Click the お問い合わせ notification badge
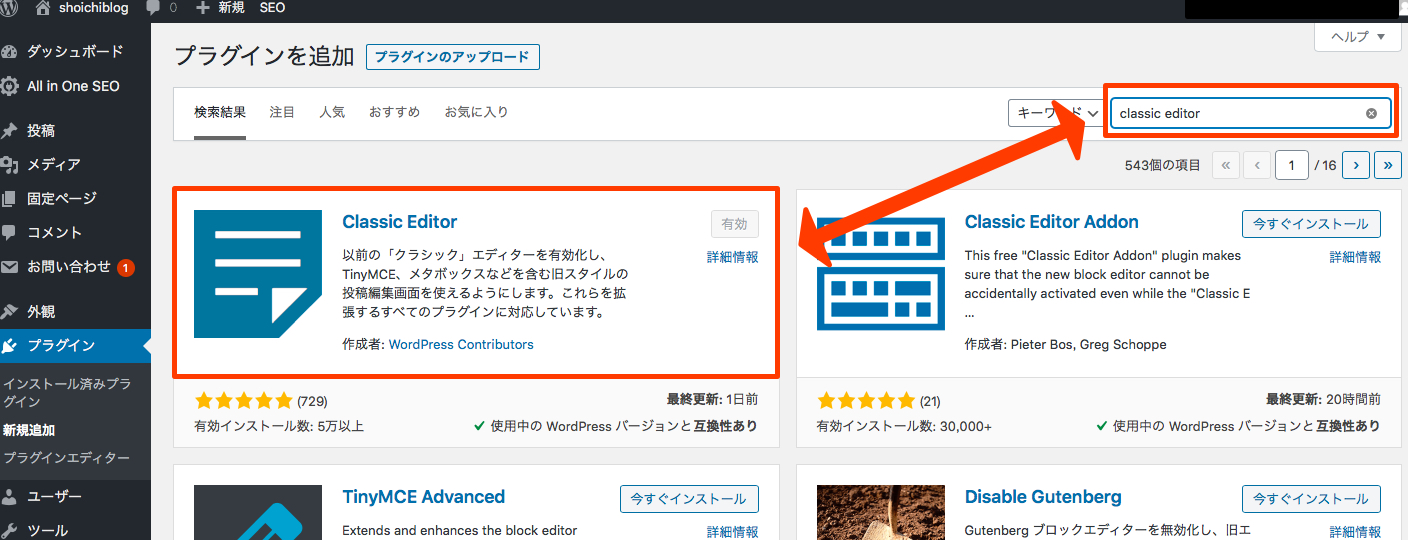The width and height of the screenshot is (1408, 540). pyautogui.click(x=126, y=268)
